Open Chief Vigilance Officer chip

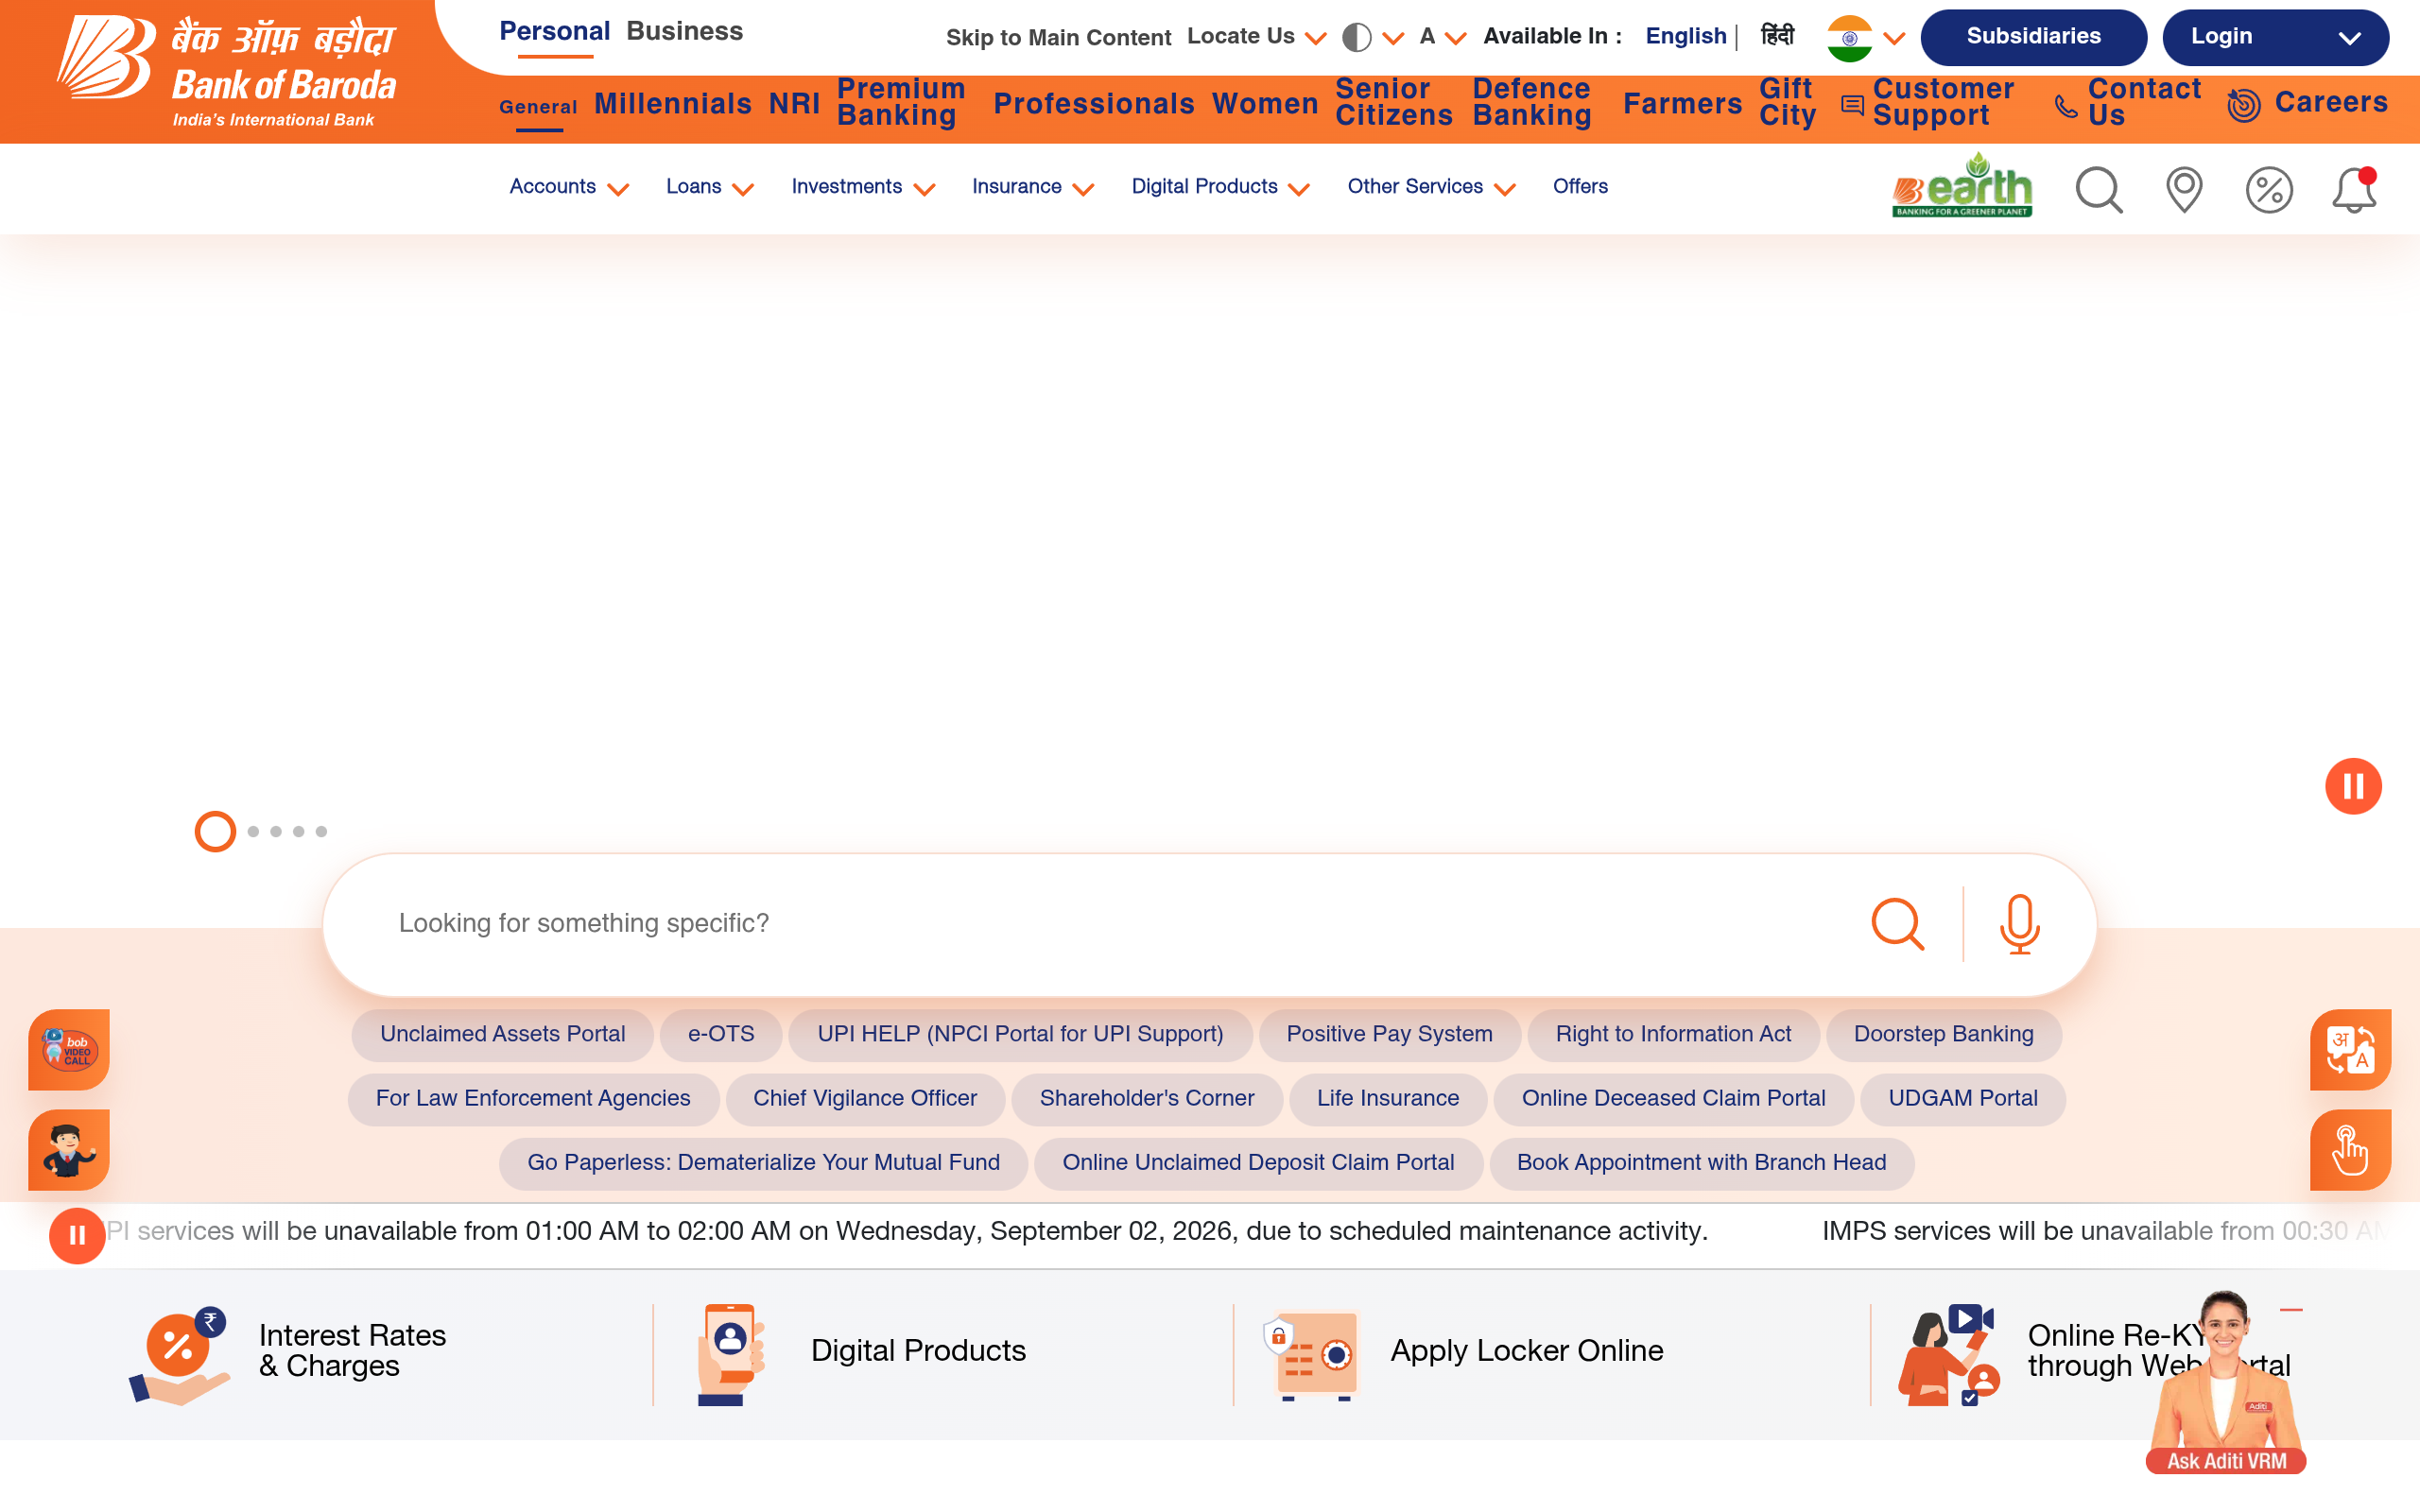[x=864, y=1098]
